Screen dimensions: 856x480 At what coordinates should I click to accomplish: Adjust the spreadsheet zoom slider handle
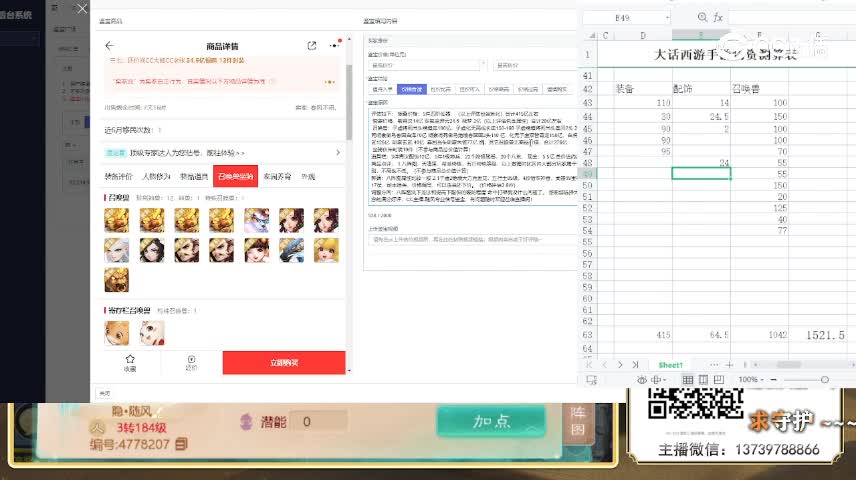pyautogui.click(x=825, y=380)
